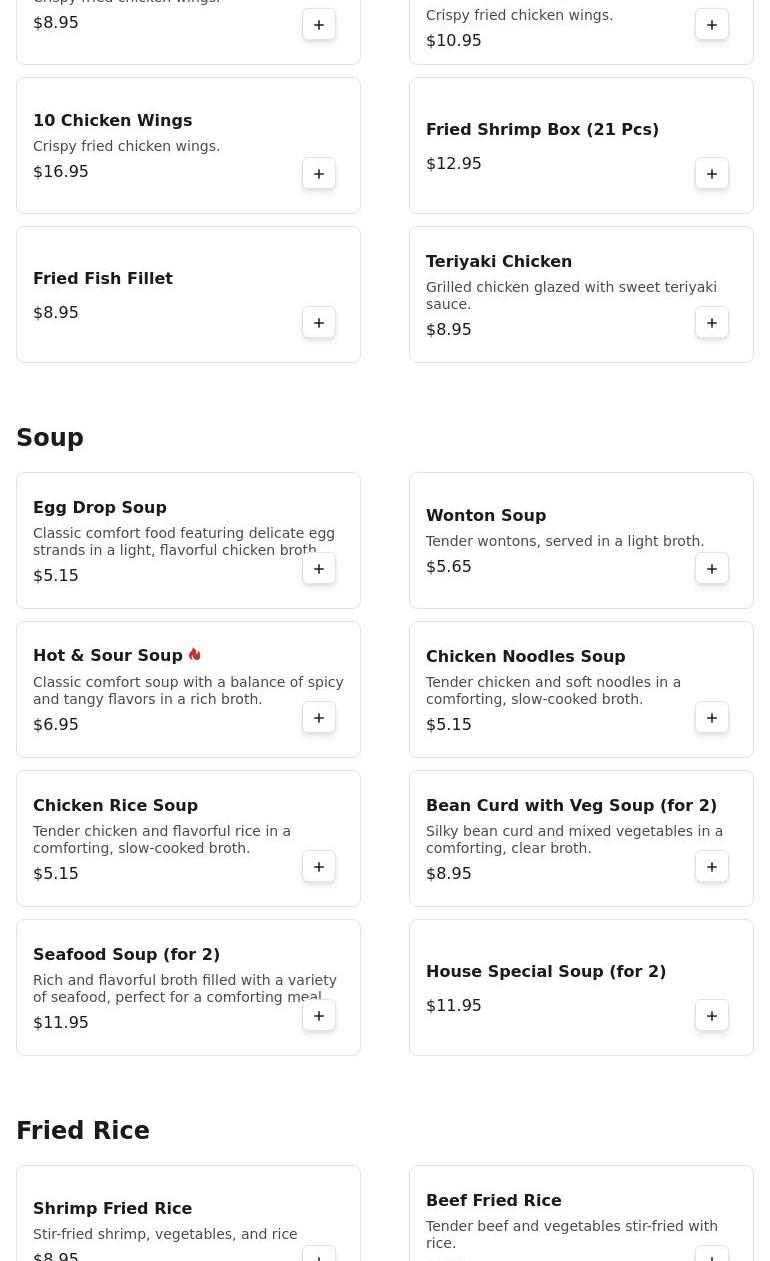Add 10 Chicken Wings to cart
Screen dimensions: 770x1261
pyautogui.click(x=319, y=174)
